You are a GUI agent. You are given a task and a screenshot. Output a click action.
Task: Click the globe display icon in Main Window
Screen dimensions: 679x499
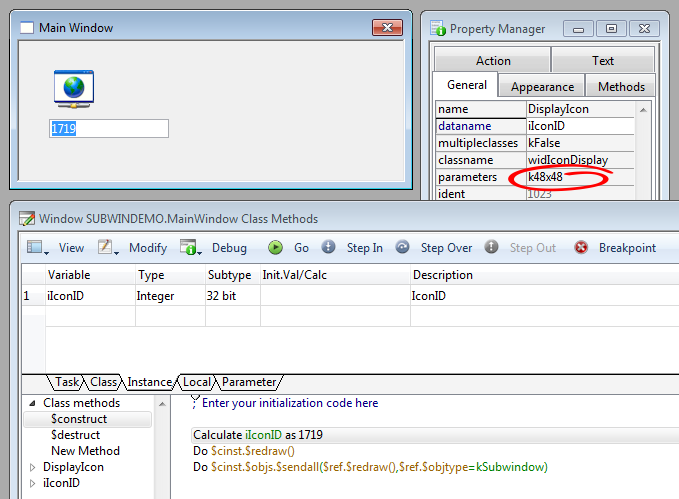click(73, 88)
